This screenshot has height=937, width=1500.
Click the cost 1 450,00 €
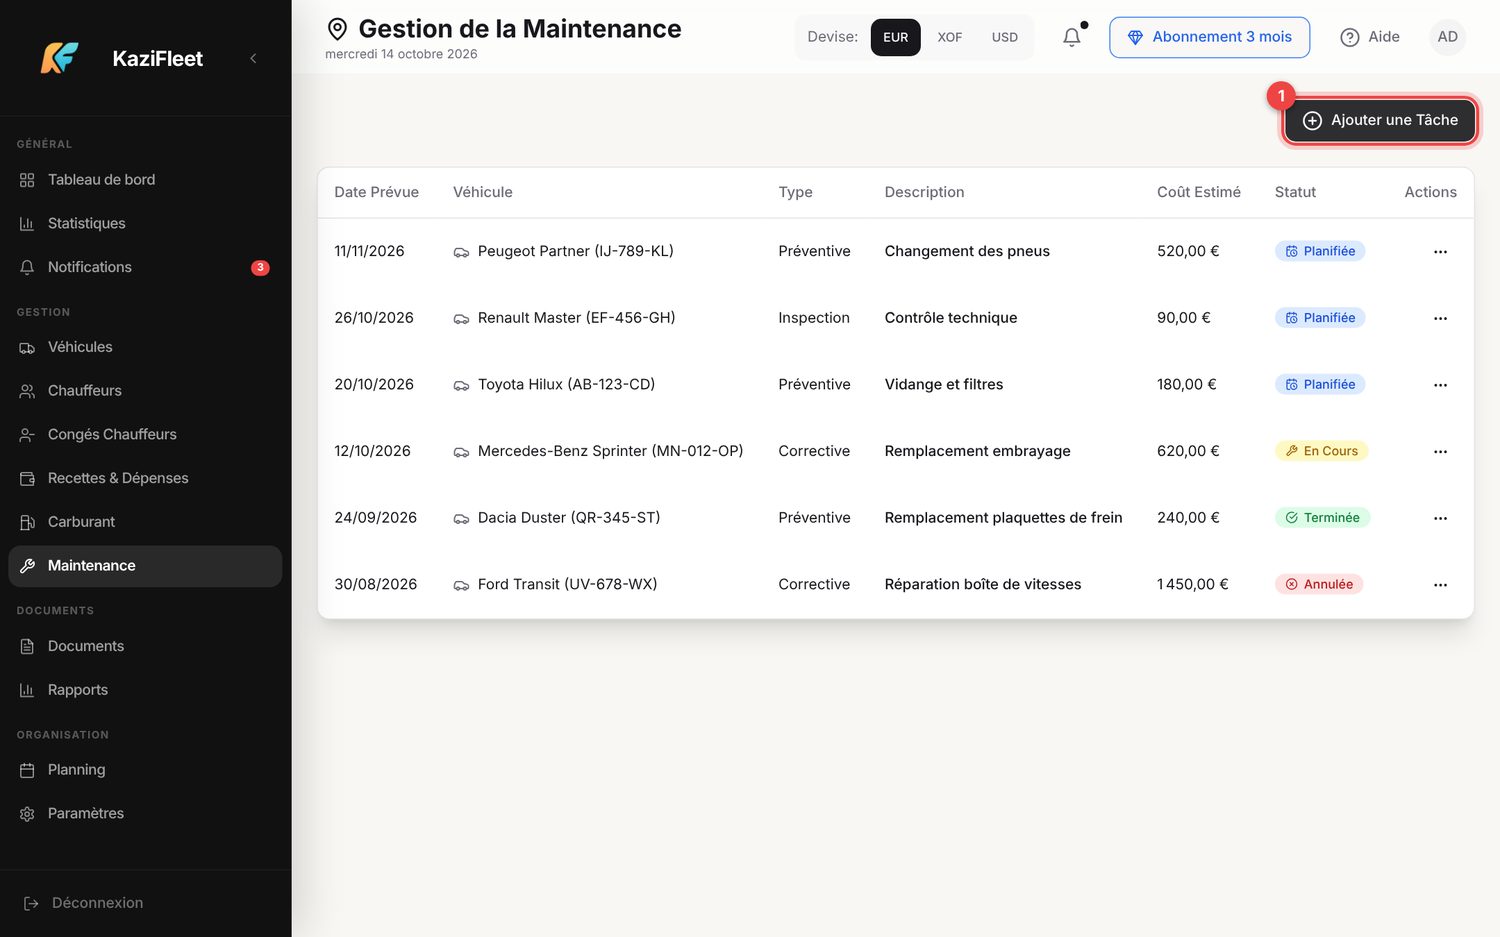(x=1193, y=584)
